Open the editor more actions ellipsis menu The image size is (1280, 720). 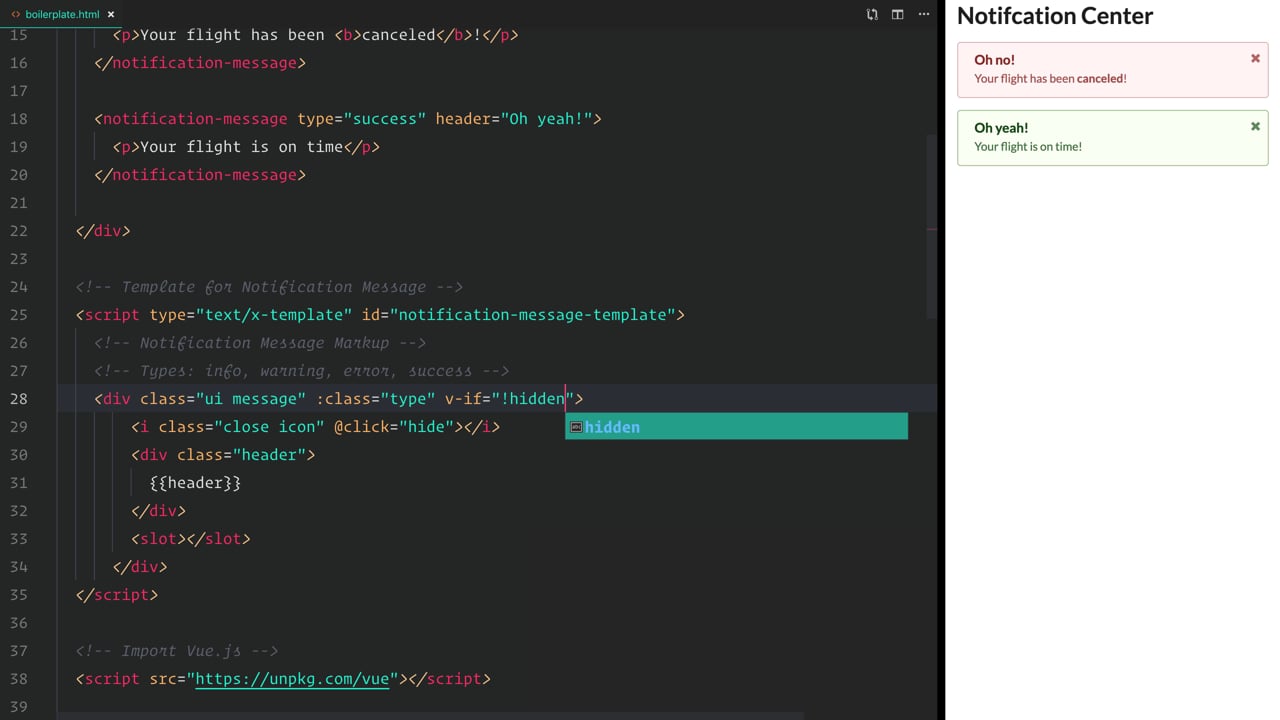tap(923, 14)
